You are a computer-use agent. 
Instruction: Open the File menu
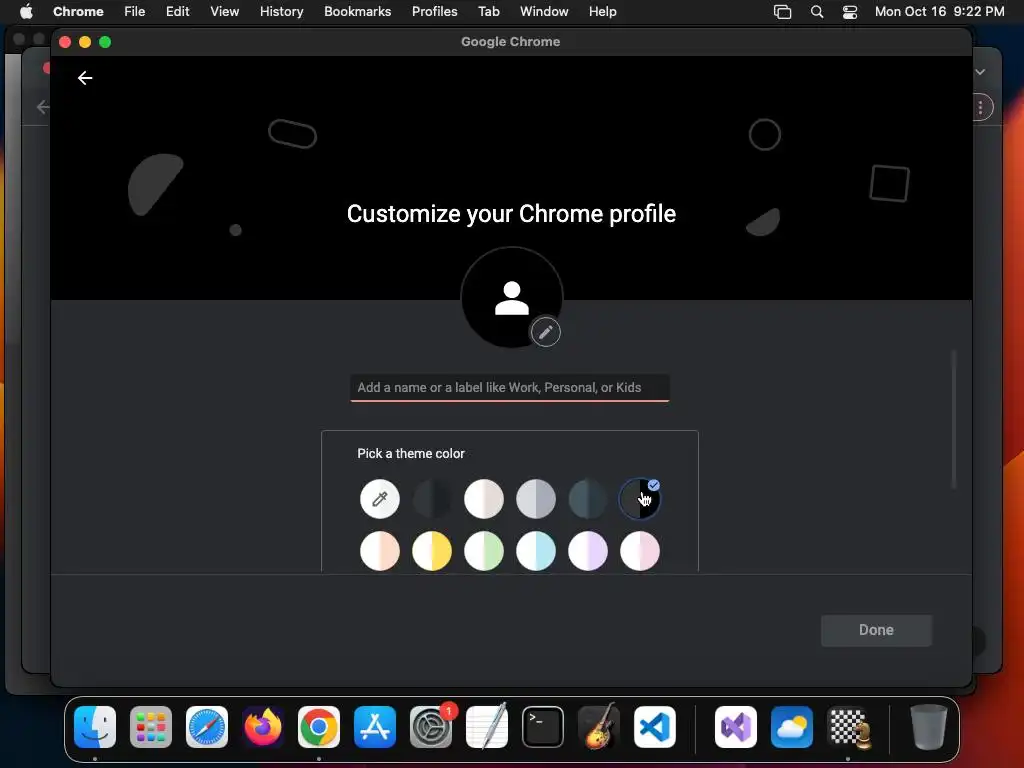(135, 11)
